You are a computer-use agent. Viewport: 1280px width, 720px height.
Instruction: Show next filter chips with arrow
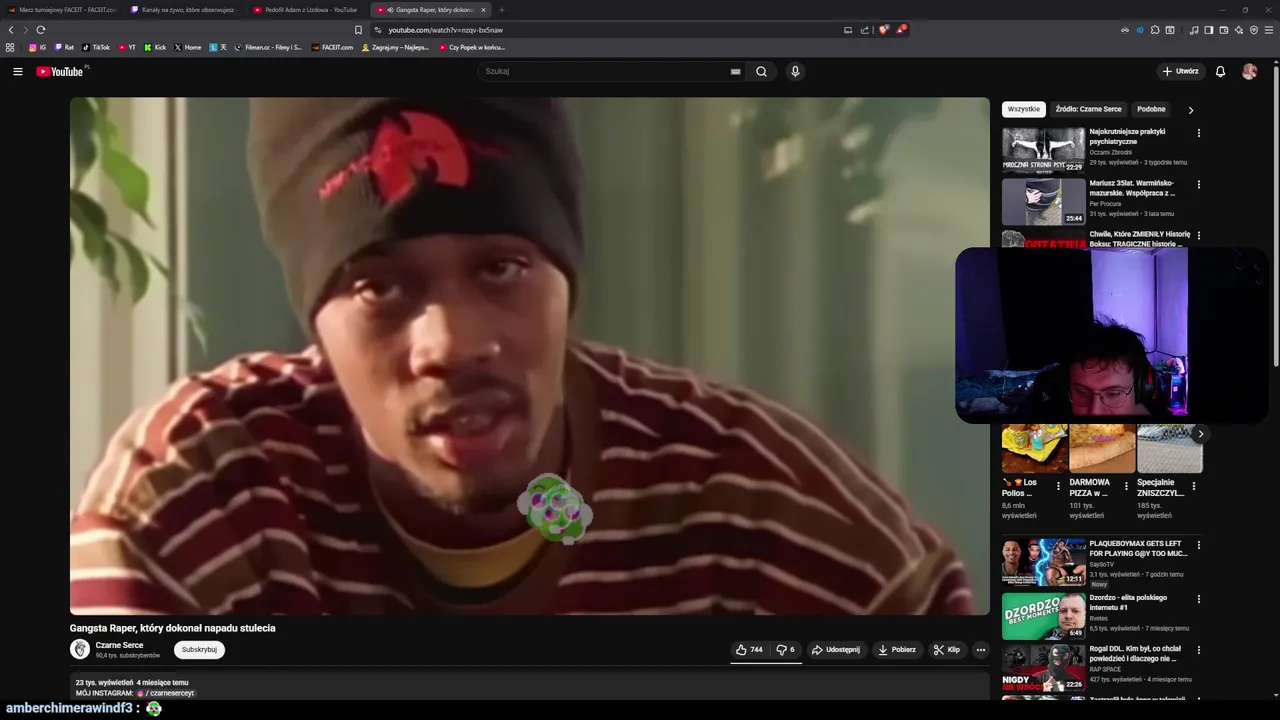(1190, 110)
